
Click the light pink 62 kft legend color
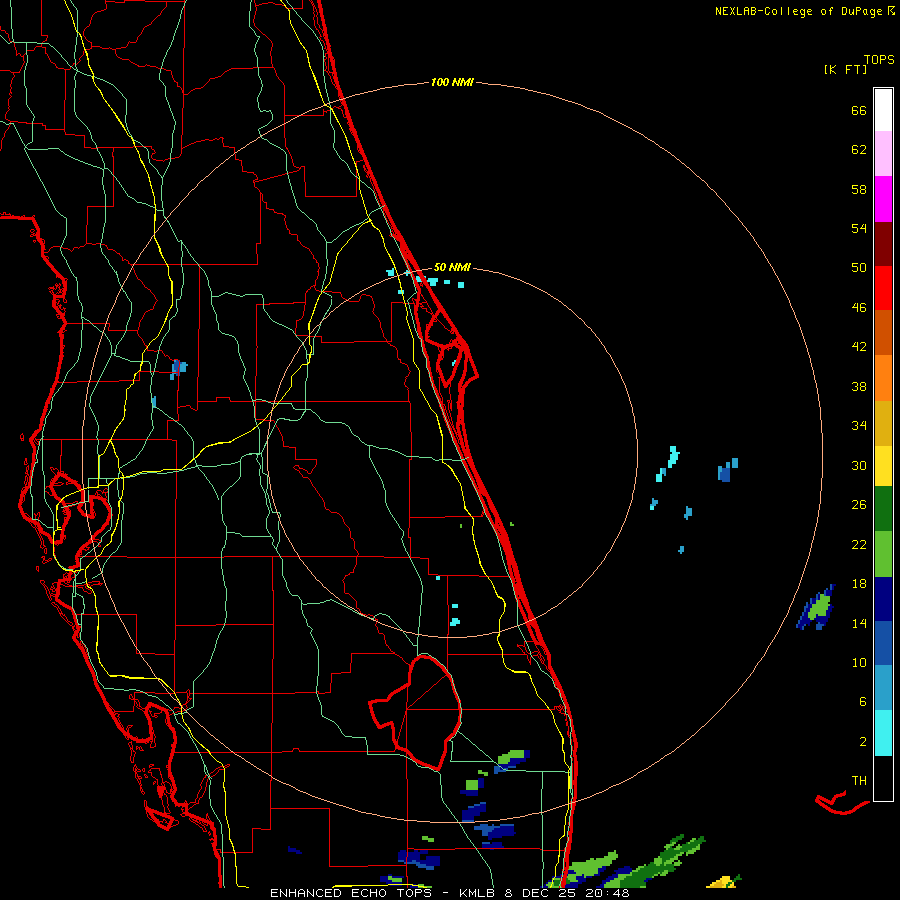click(x=883, y=153)
